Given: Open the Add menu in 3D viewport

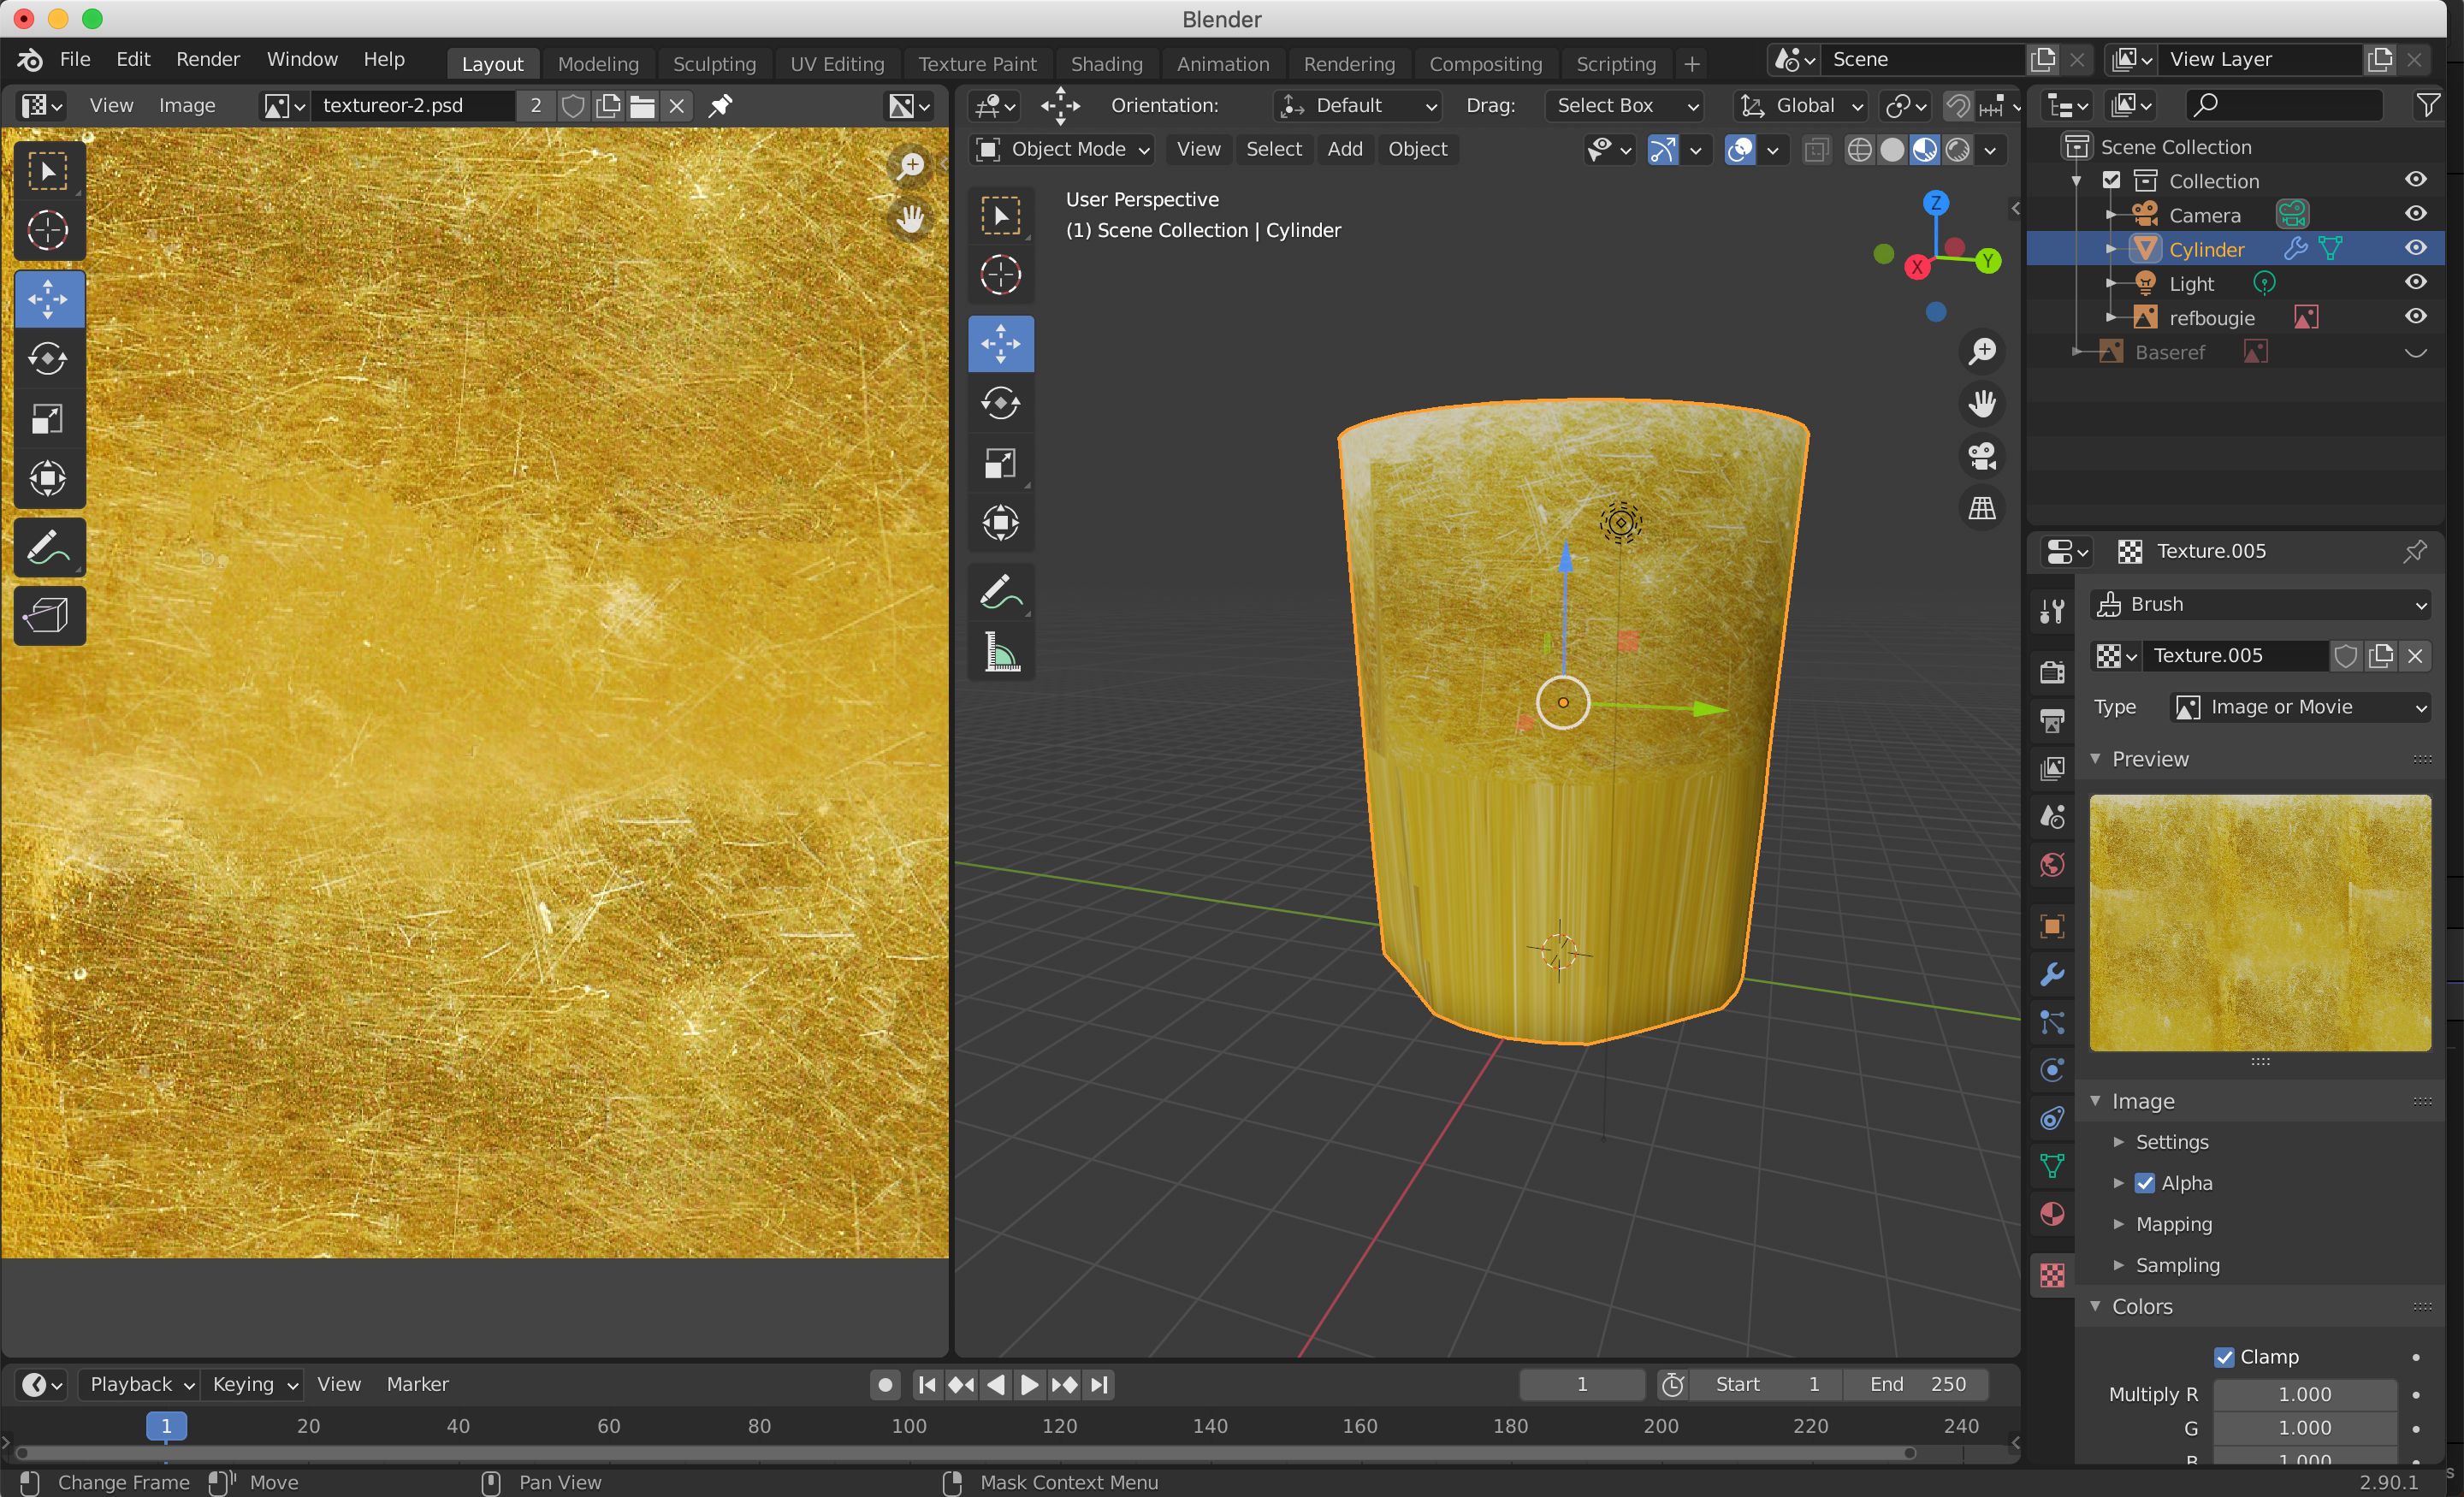Looking at the screenshot, I should pos(1344,149).
